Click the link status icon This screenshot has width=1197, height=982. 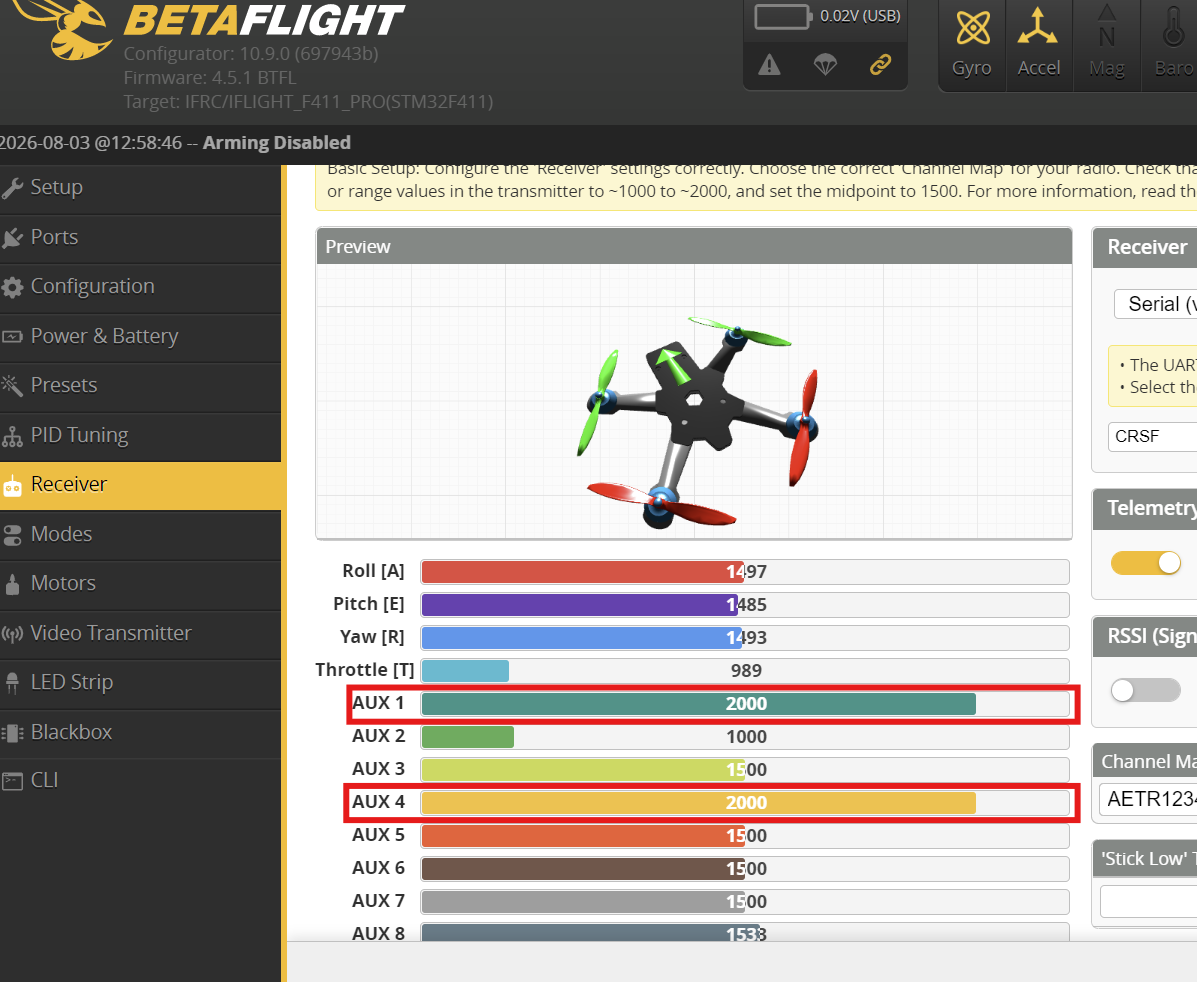tap(880, 65)
